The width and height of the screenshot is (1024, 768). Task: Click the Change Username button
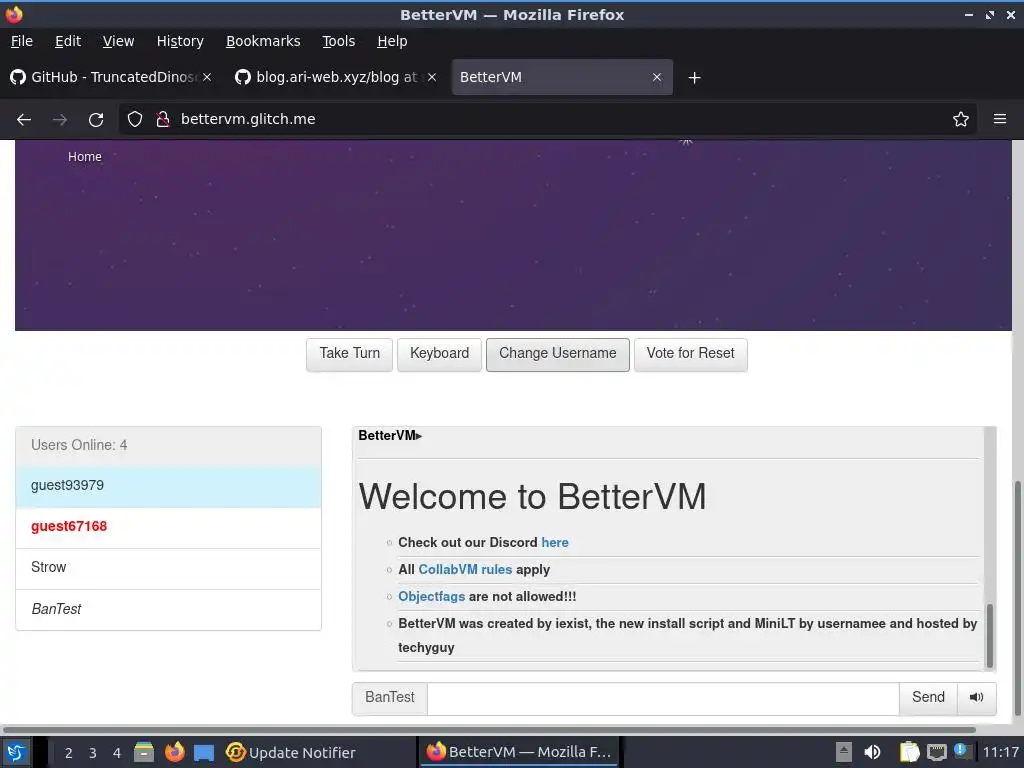point(558,354)
